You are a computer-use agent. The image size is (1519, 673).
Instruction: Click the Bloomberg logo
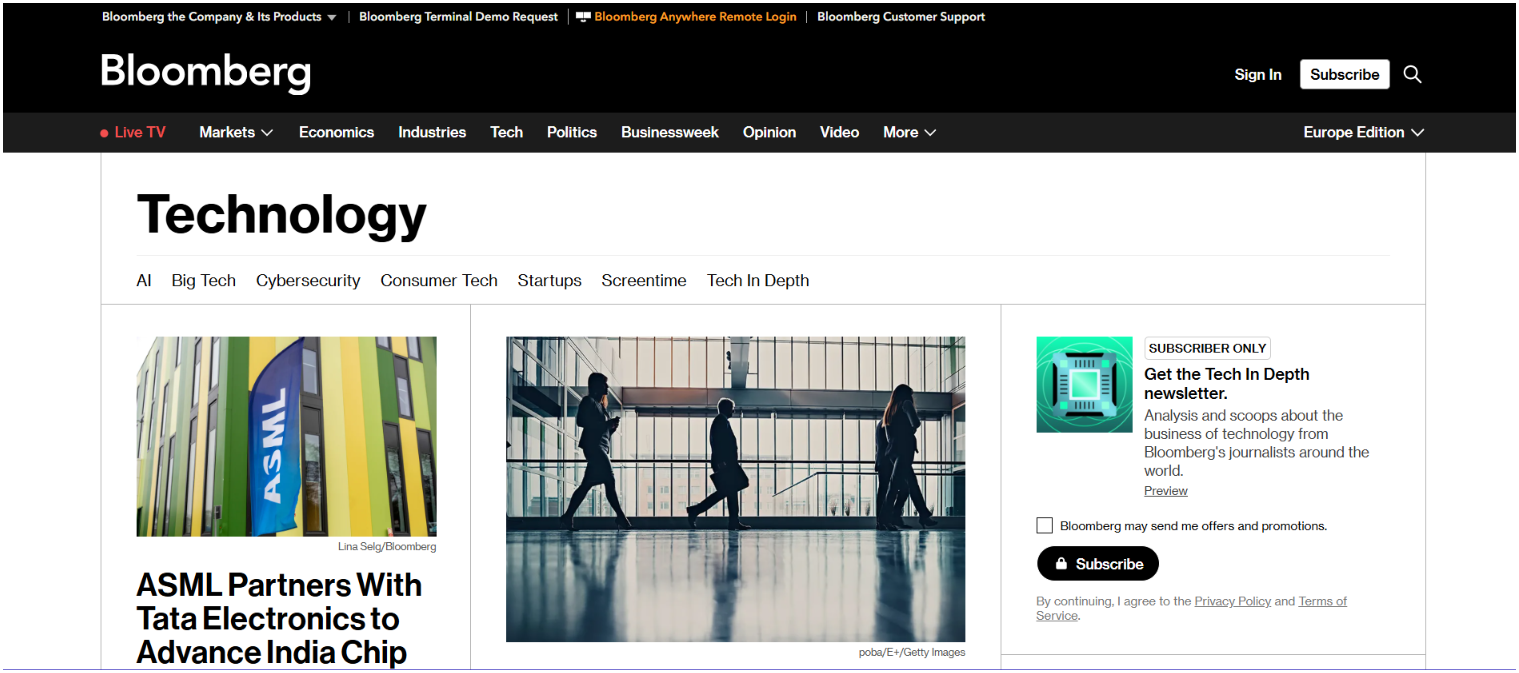206,74
